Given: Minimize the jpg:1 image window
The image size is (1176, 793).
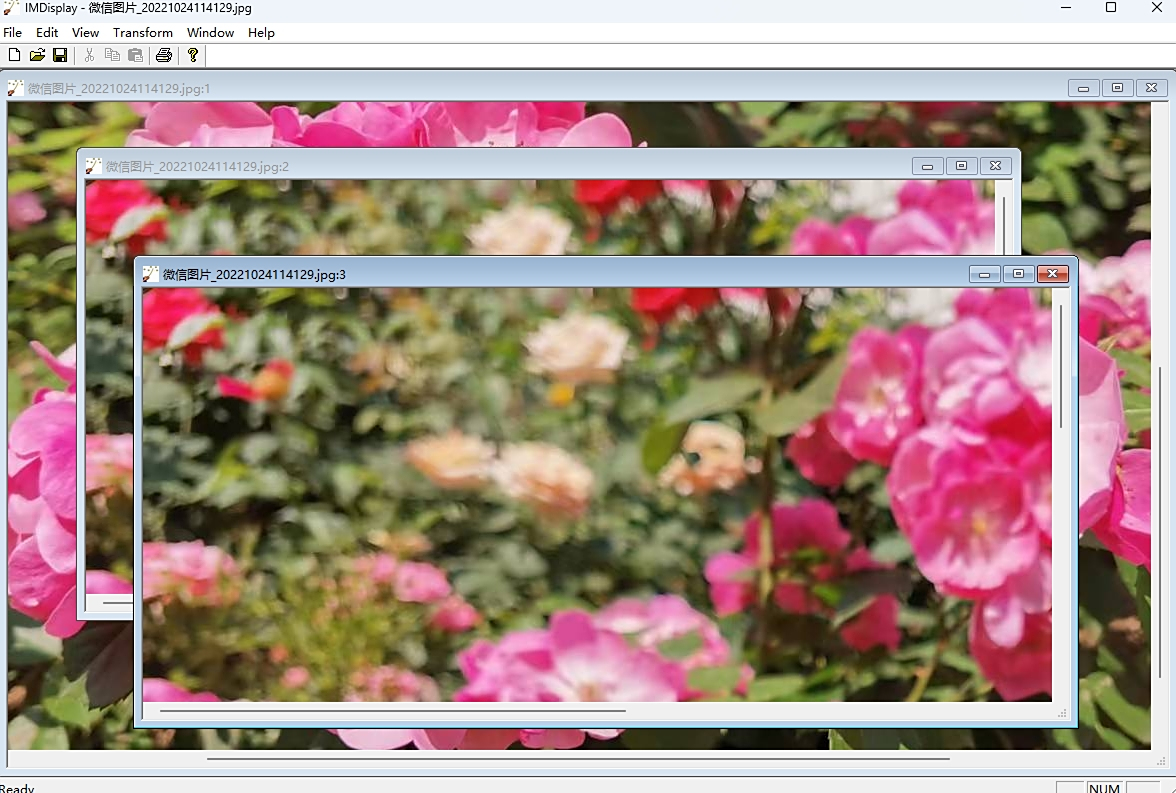Looking at the screenshot, I should point(1083,88).
